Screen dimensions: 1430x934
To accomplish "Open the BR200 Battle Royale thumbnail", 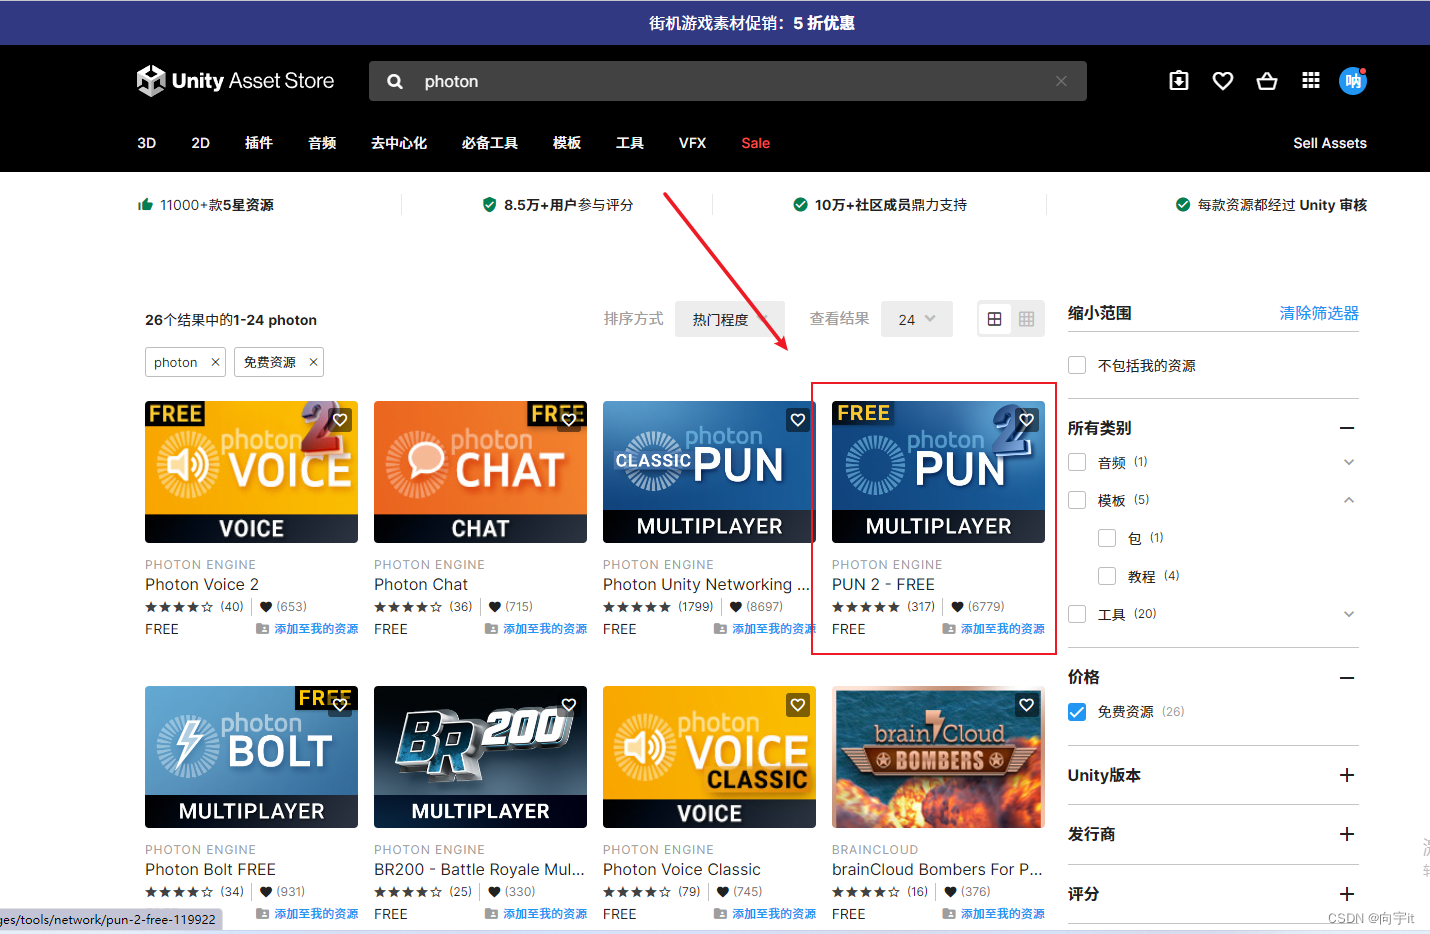I will pyautogui.click(x=480, y=757).
